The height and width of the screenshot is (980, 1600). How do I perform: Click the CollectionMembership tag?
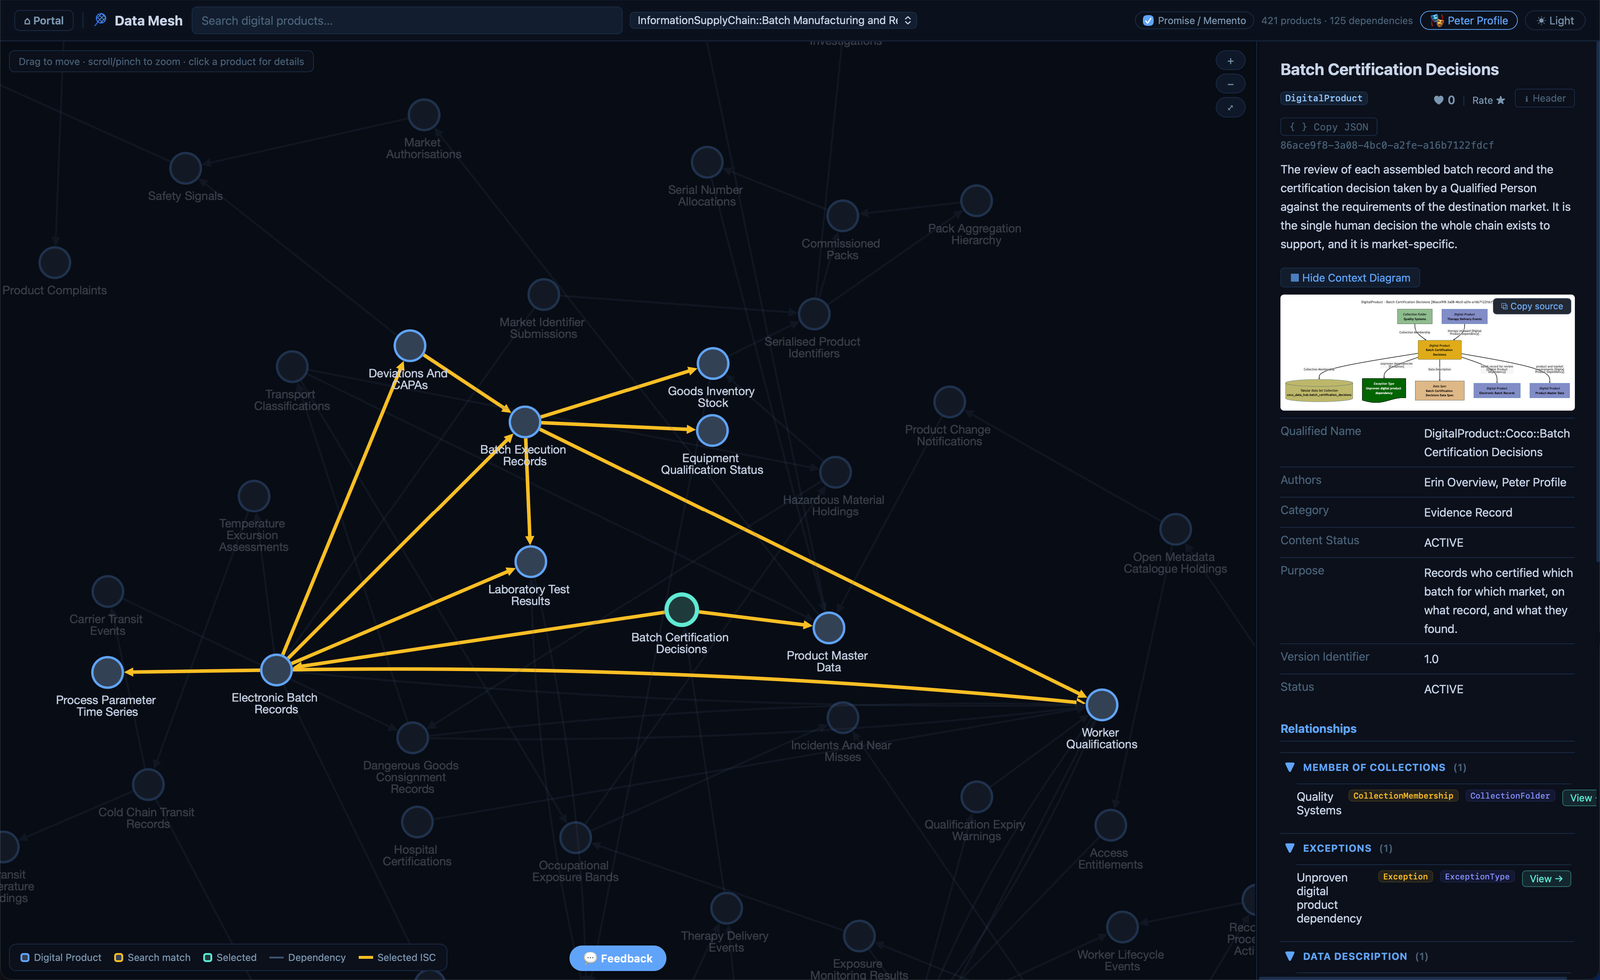(x=1403, y=796)
